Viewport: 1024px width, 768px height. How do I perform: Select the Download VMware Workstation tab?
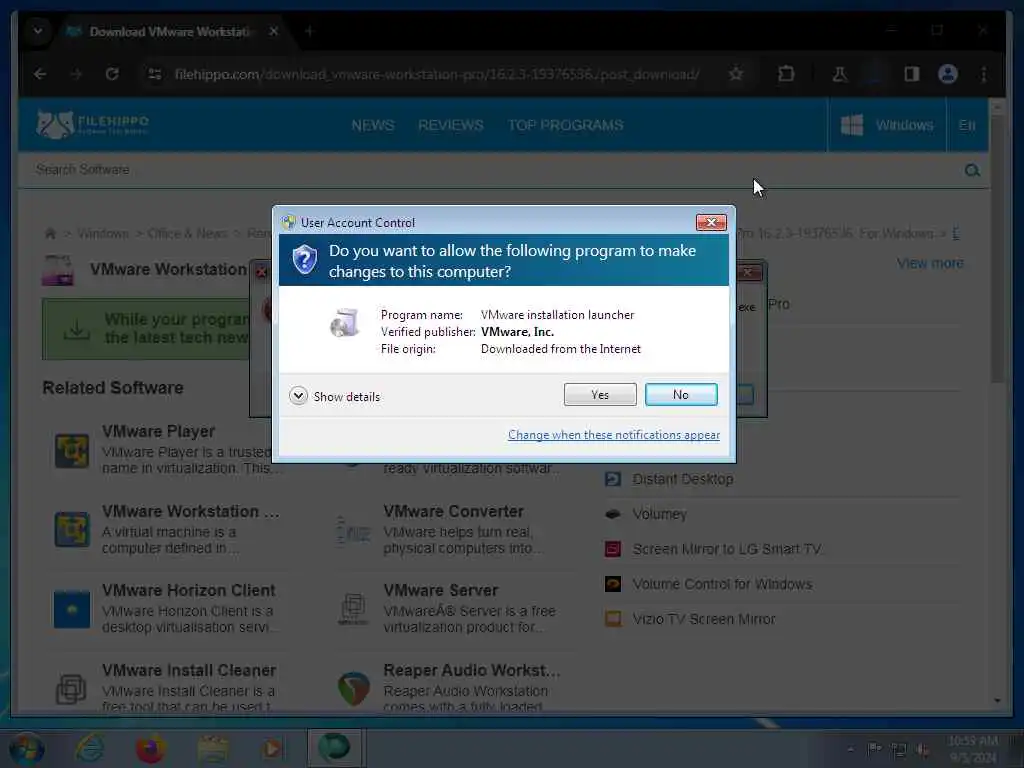(170, 31)
